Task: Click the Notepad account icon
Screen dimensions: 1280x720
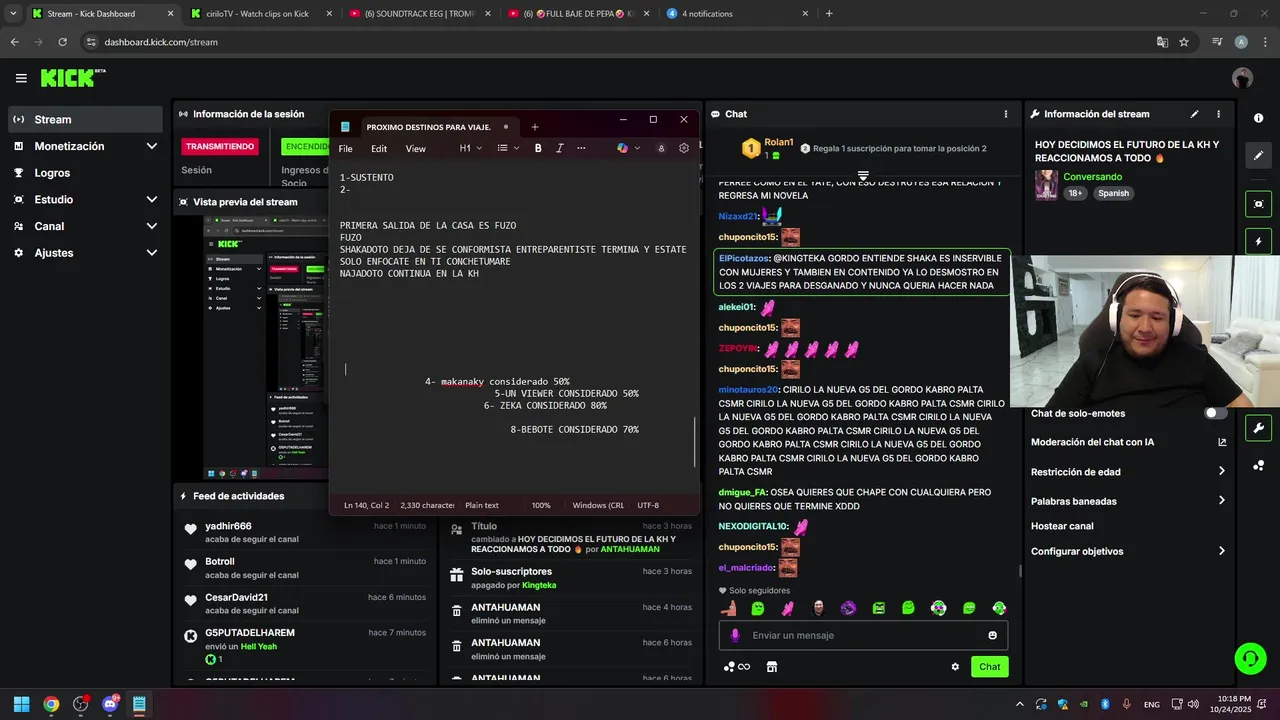Action: (661, 148)
